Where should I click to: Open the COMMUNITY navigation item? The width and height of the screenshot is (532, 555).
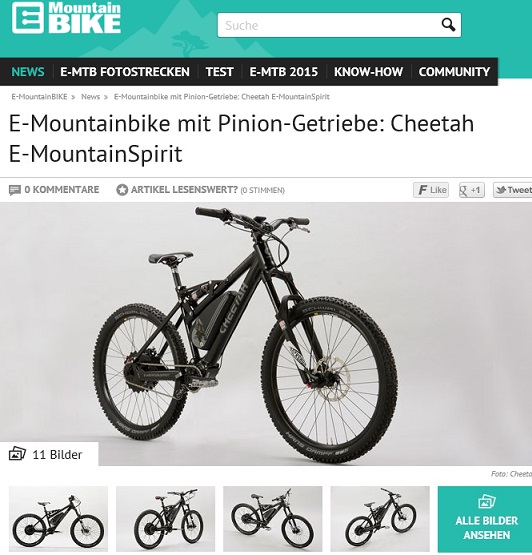point(454,72)
